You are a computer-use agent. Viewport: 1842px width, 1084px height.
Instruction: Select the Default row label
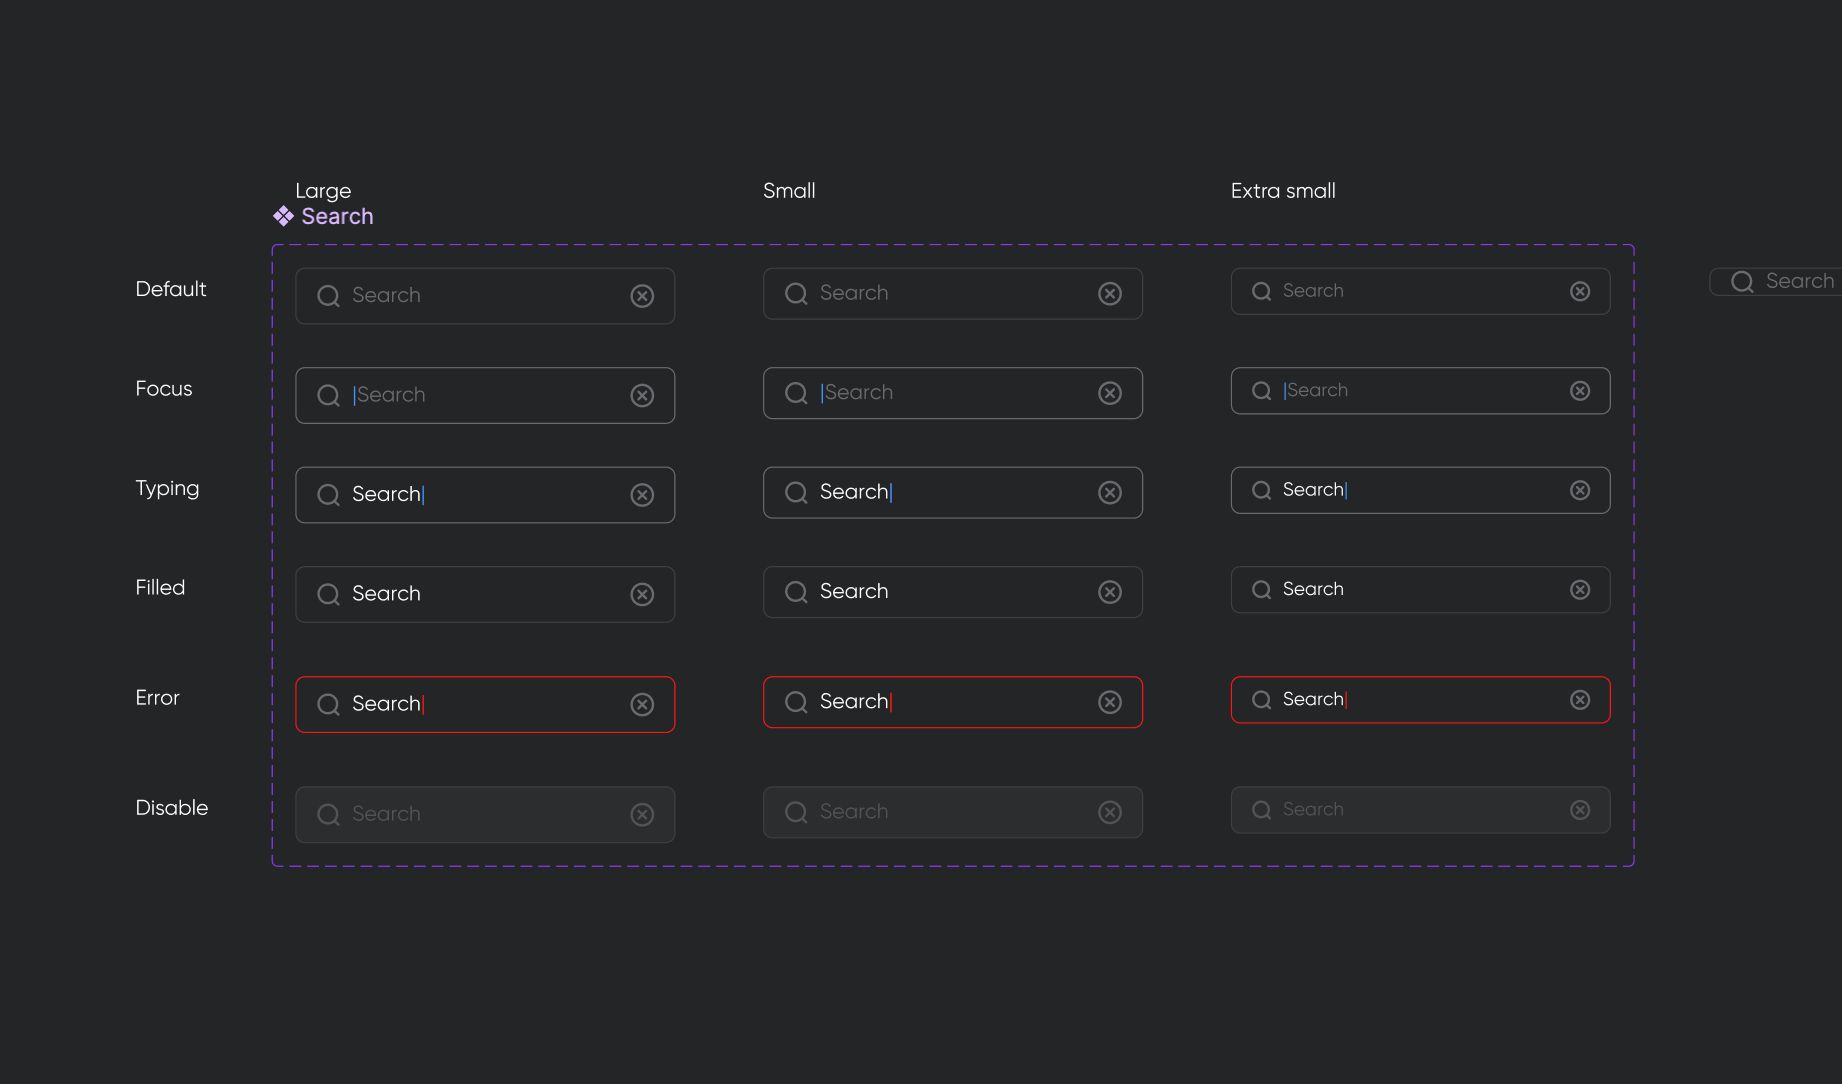(x=171, y=289)
